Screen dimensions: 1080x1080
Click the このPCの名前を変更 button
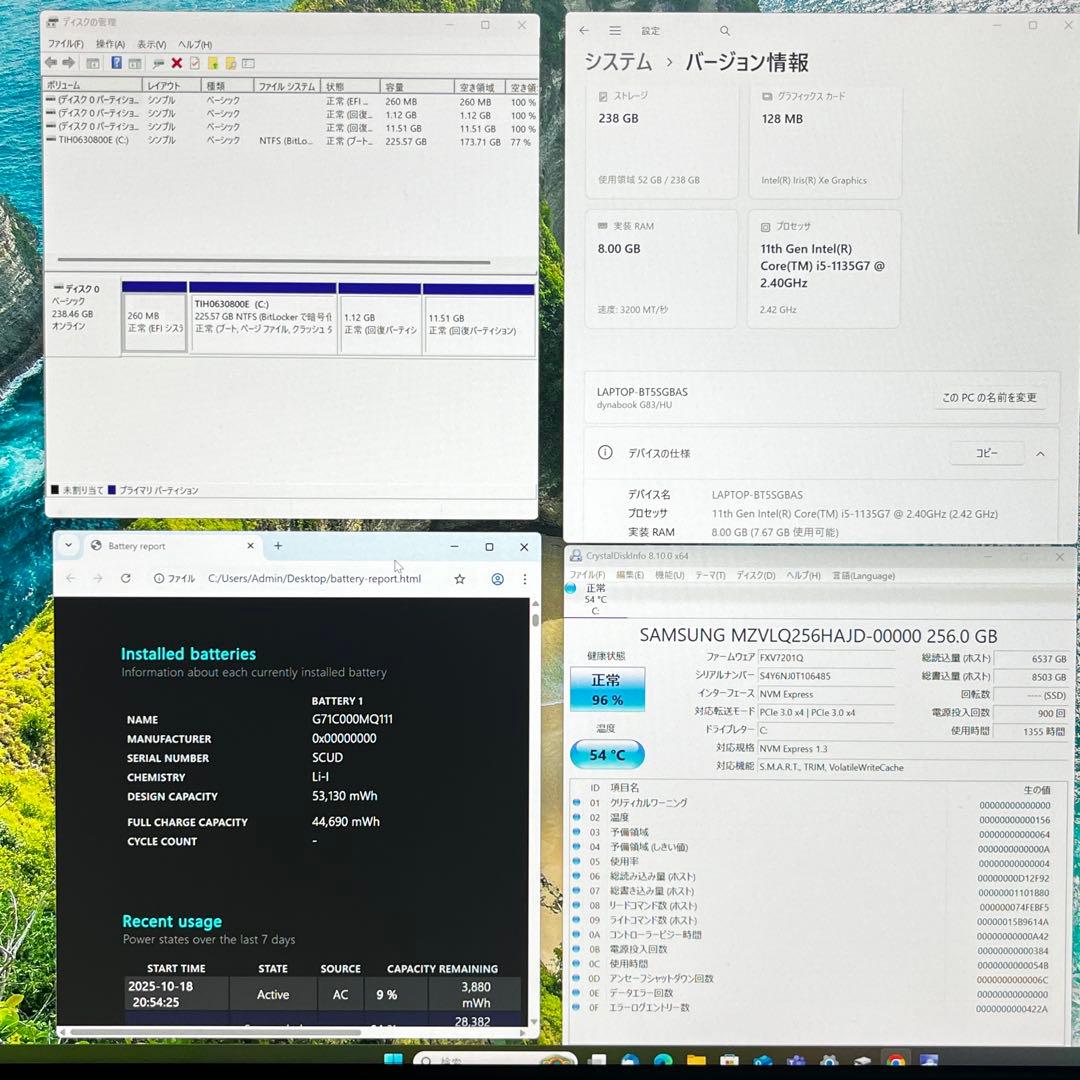tap(988, 397)
